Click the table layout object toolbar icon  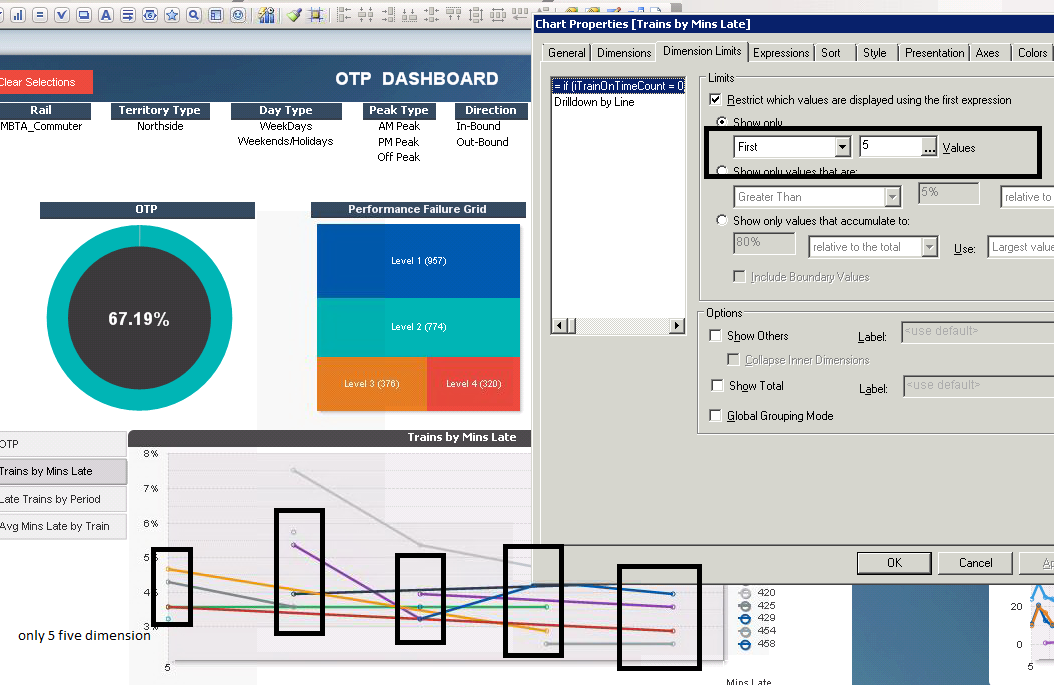216,15
